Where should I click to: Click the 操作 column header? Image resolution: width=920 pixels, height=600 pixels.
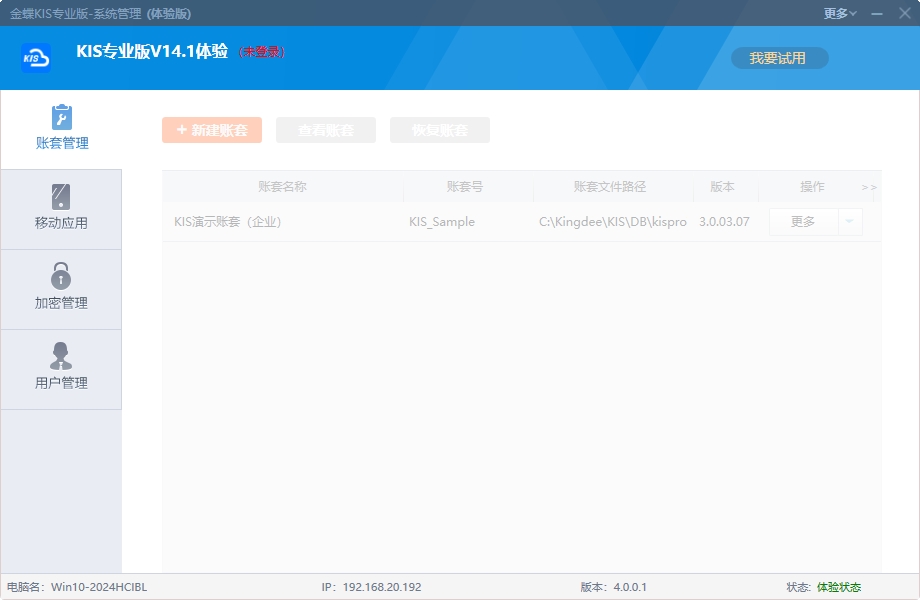tap(812, 187)
